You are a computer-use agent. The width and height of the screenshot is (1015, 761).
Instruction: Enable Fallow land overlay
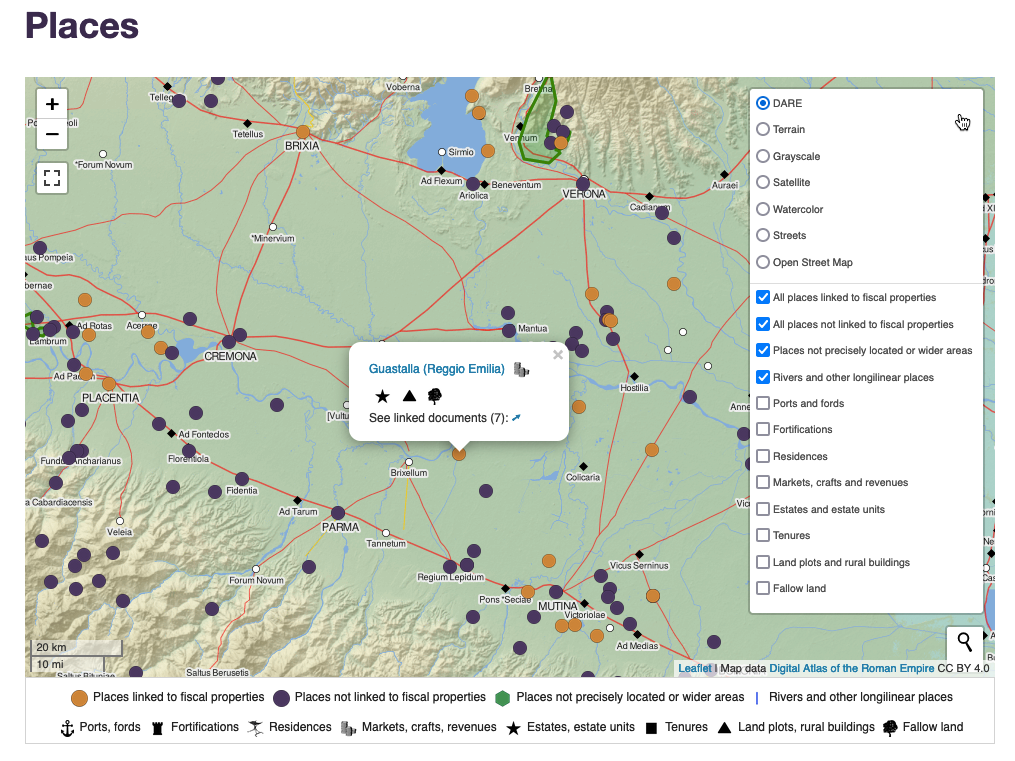(763, 588)
